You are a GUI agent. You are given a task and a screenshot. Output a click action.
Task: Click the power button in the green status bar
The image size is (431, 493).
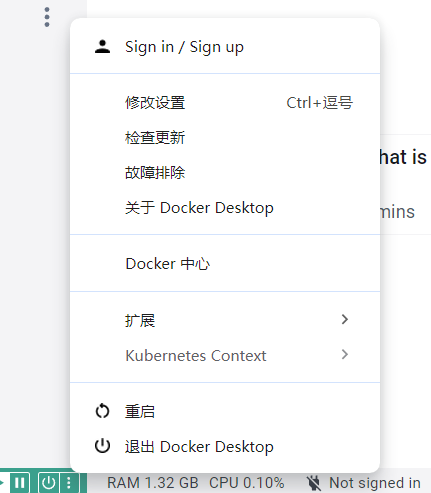point(49,483)
